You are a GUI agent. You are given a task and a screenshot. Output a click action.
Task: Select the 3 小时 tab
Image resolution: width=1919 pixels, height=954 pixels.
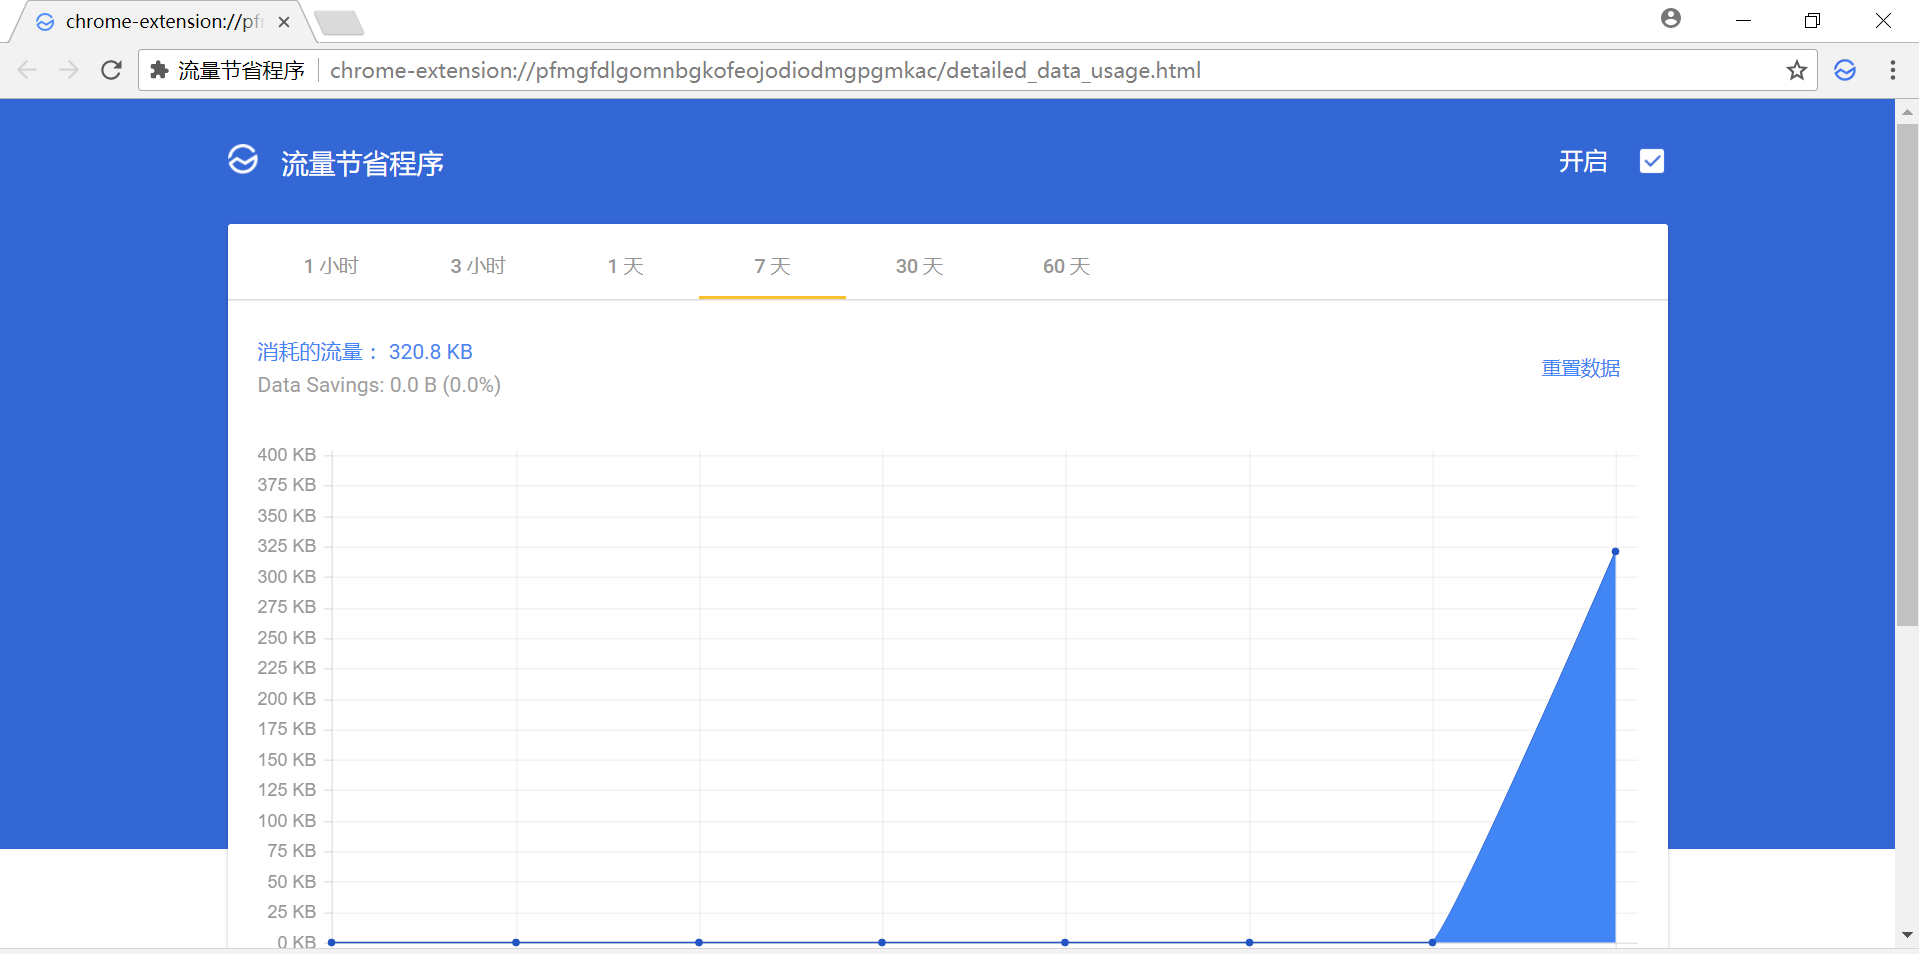coord(478,266)
